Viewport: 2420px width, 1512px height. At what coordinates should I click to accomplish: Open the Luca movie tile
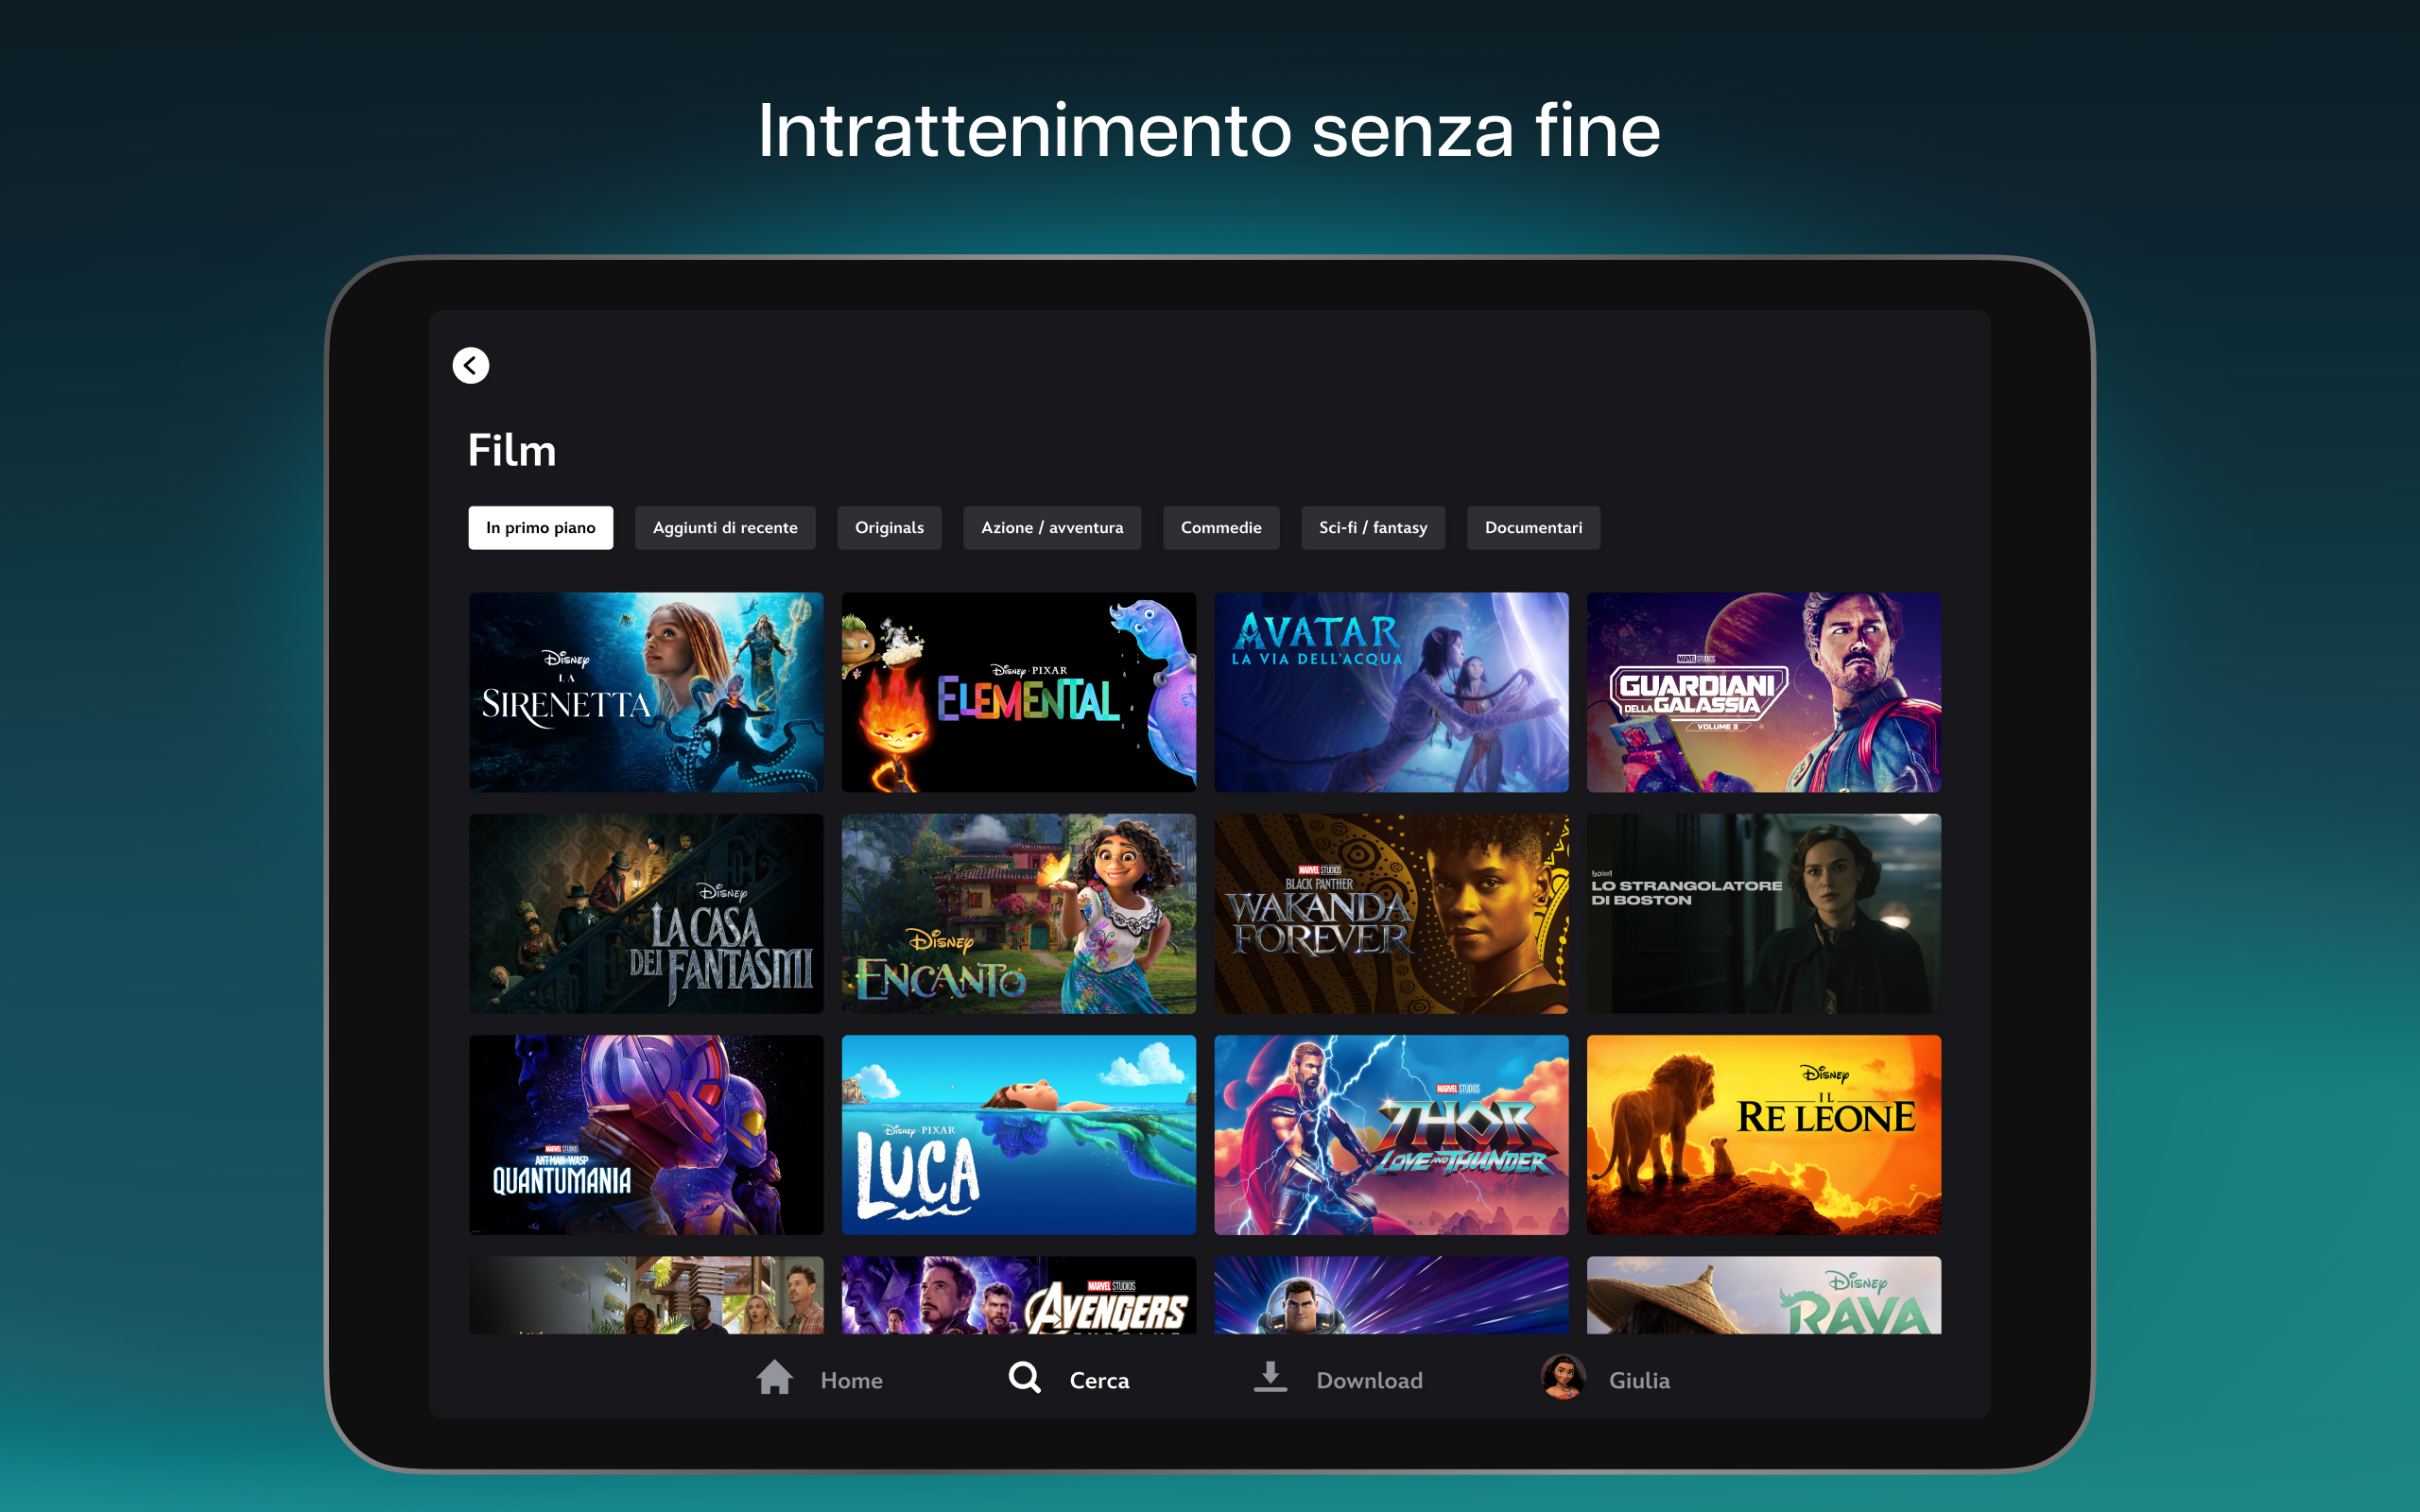[1019, 1135]
